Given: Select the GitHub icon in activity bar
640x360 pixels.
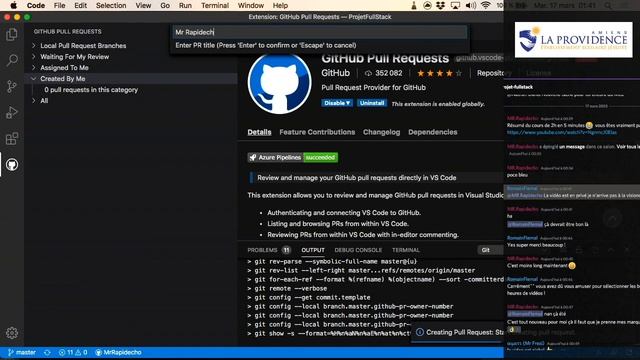Looking at the screenshot, I should [12, 164].
